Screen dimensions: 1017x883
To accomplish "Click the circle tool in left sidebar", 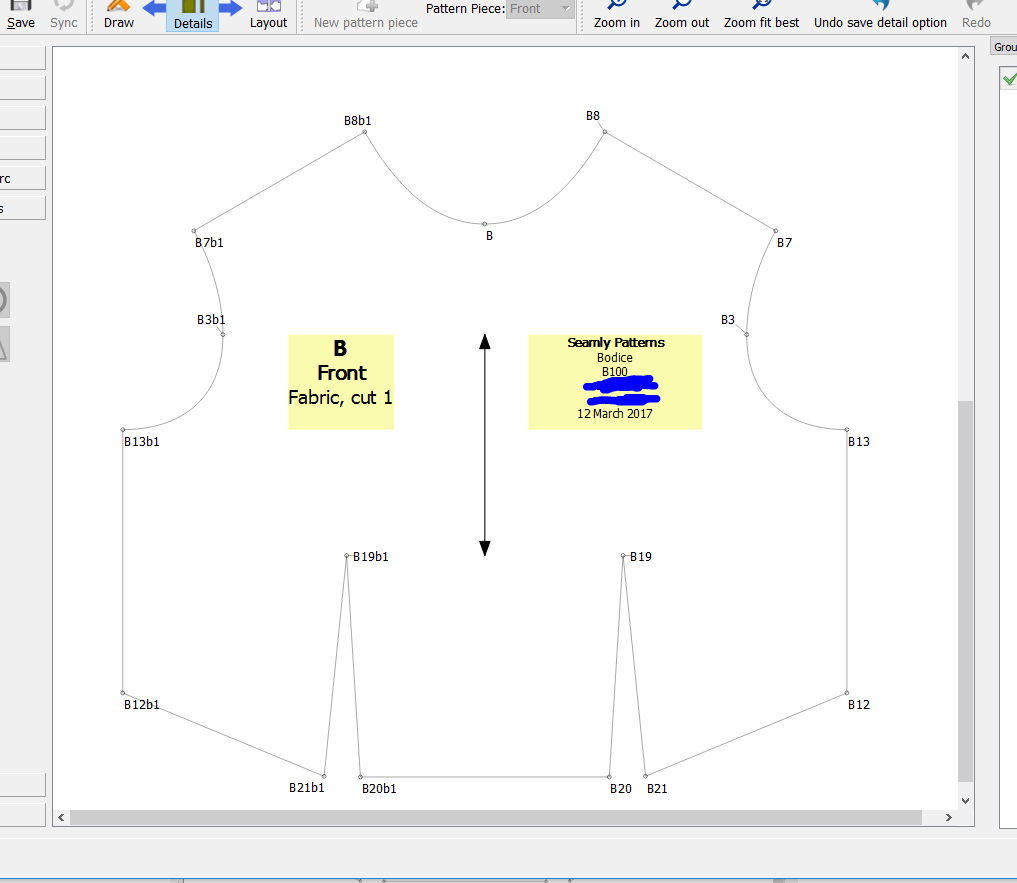I will coord(3,299).
